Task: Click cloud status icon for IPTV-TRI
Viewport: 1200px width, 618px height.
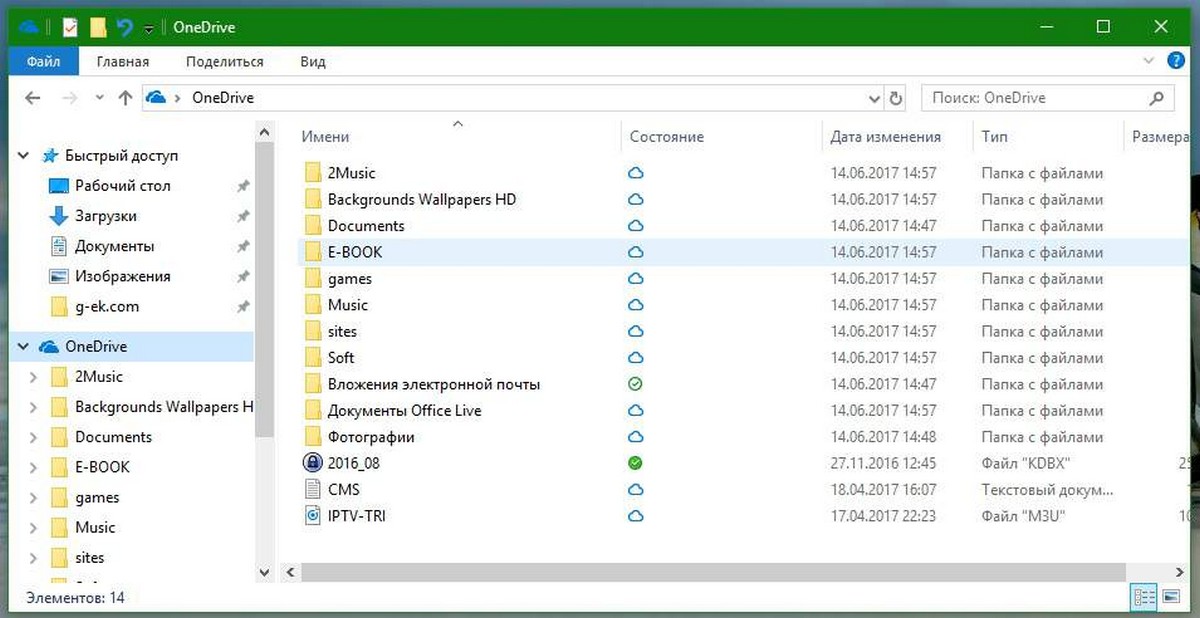Action: click(635, 516)
